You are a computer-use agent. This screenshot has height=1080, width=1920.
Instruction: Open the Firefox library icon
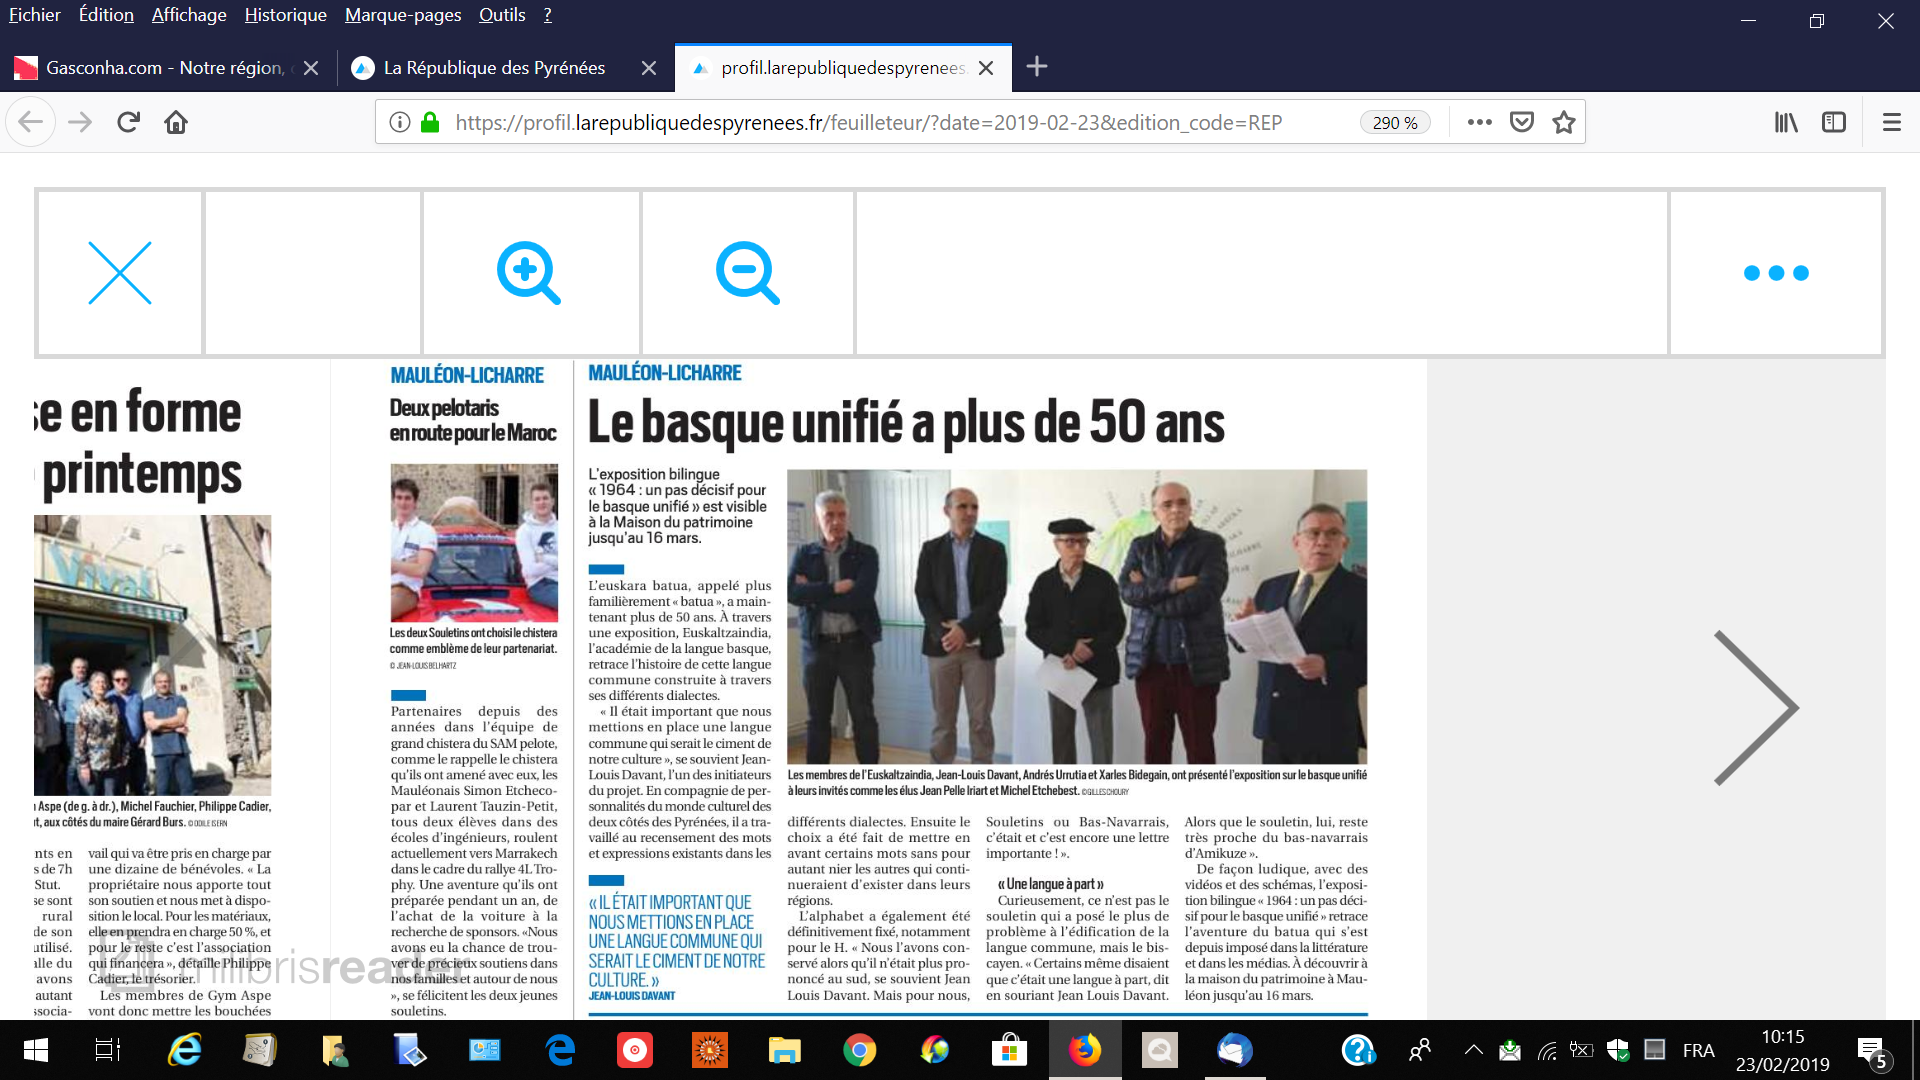point(1786,122)
